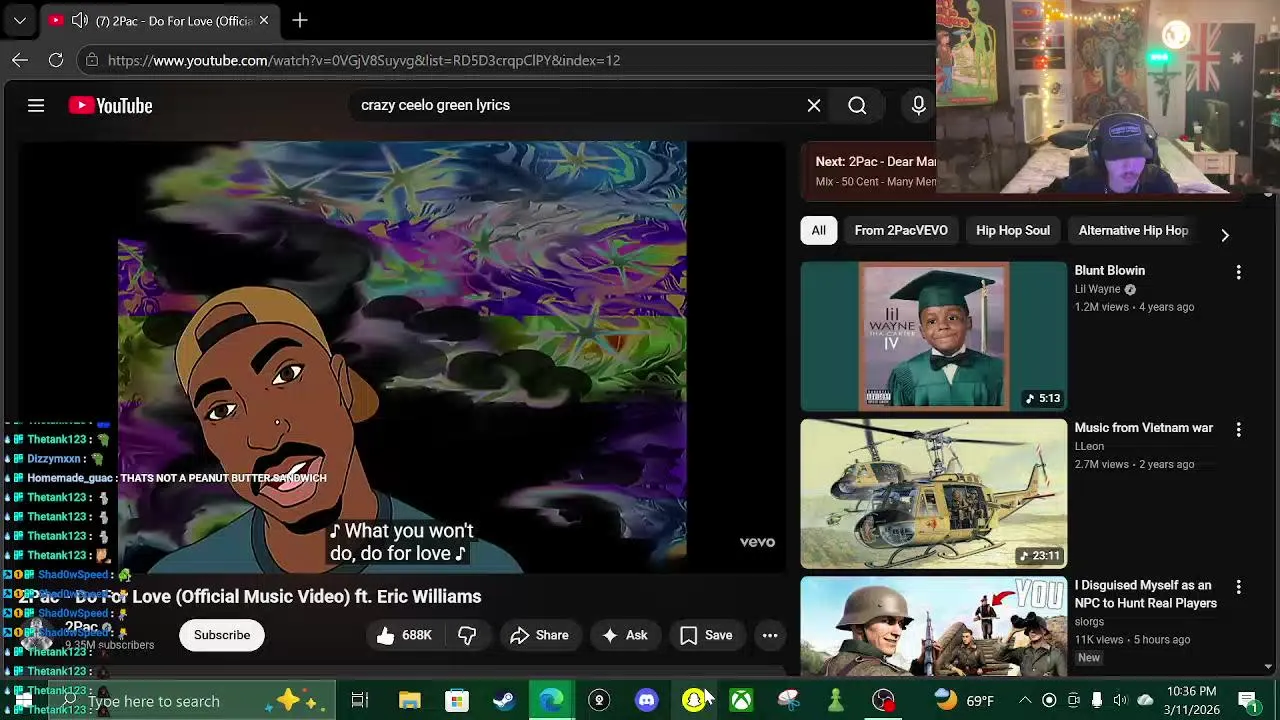Image resolution: width=1280 pixels, height=720 pixels.
Task: Save the video to a playlist
Action: (706, 635)
